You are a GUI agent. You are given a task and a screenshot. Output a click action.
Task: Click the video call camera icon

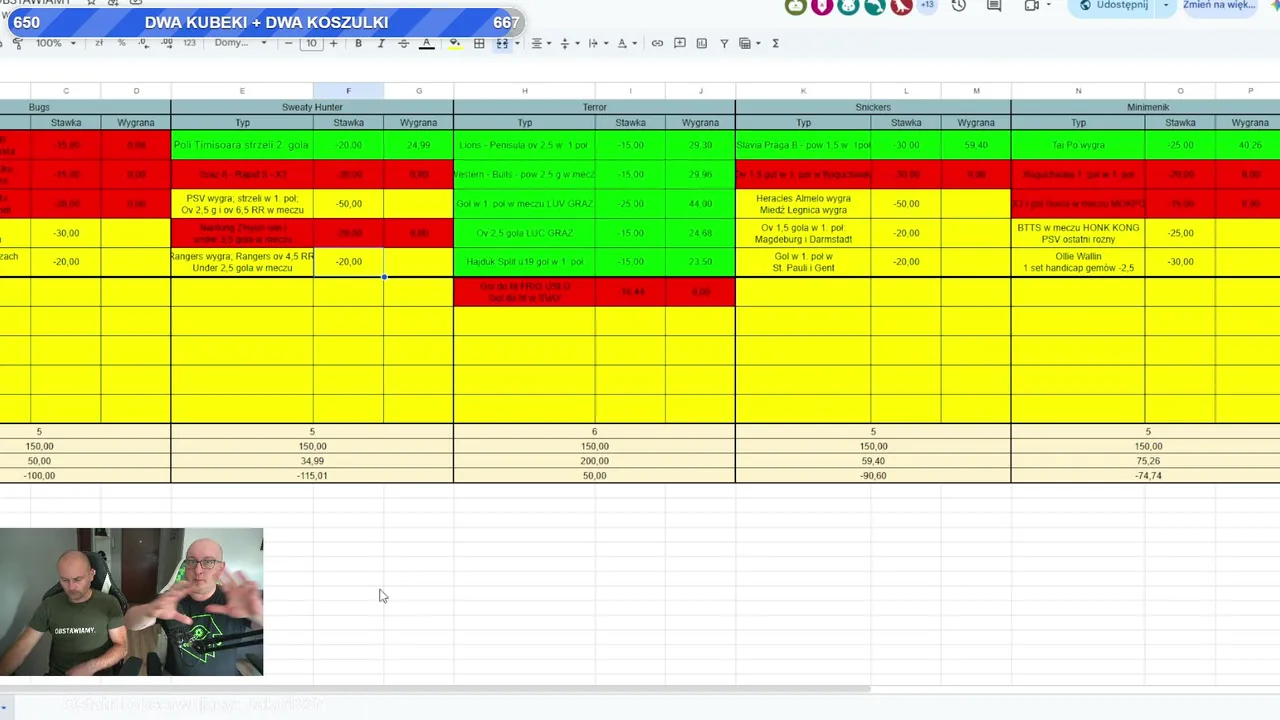point(1032,6)
